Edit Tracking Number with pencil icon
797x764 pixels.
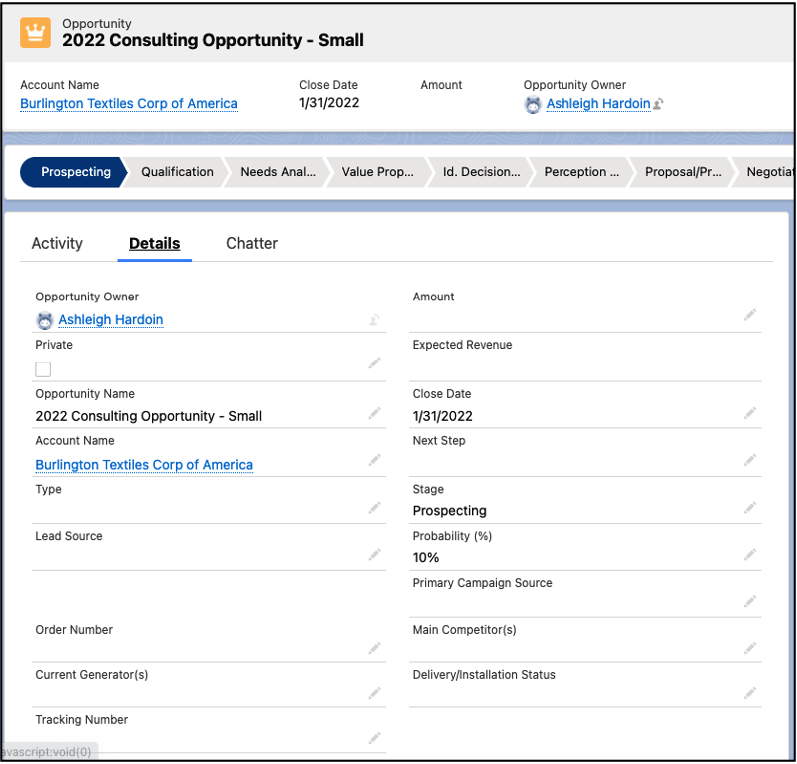[x=374, y=739]
